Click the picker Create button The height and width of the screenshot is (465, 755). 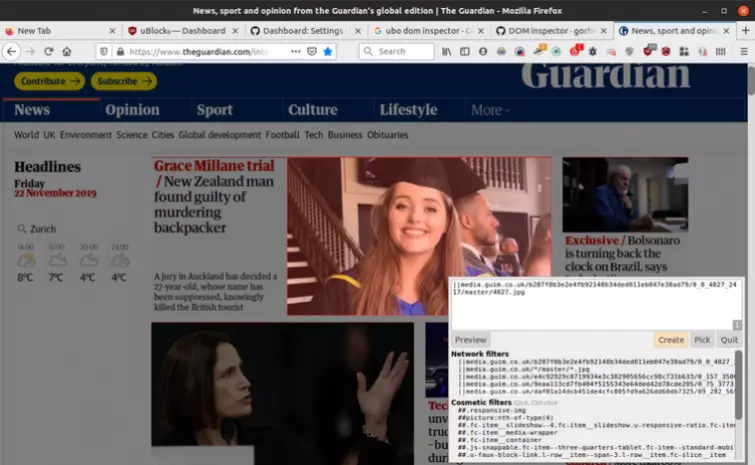671,340
